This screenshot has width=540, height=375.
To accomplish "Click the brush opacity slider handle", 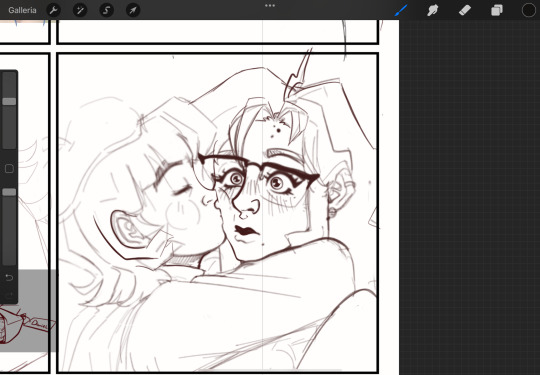I will 9,192.
